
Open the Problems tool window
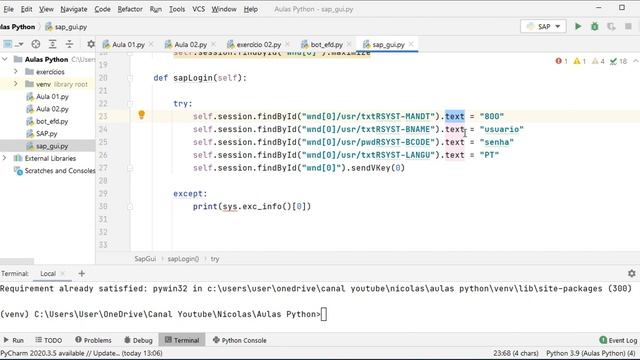(x=93, y=340)
